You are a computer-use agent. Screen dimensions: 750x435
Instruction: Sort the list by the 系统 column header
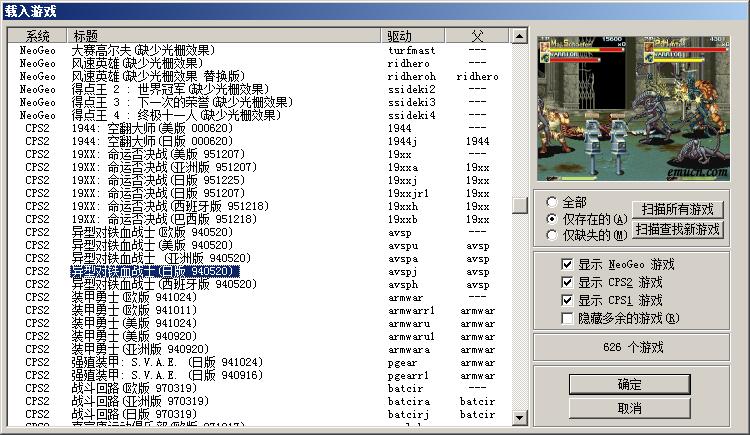click(37, 36)
